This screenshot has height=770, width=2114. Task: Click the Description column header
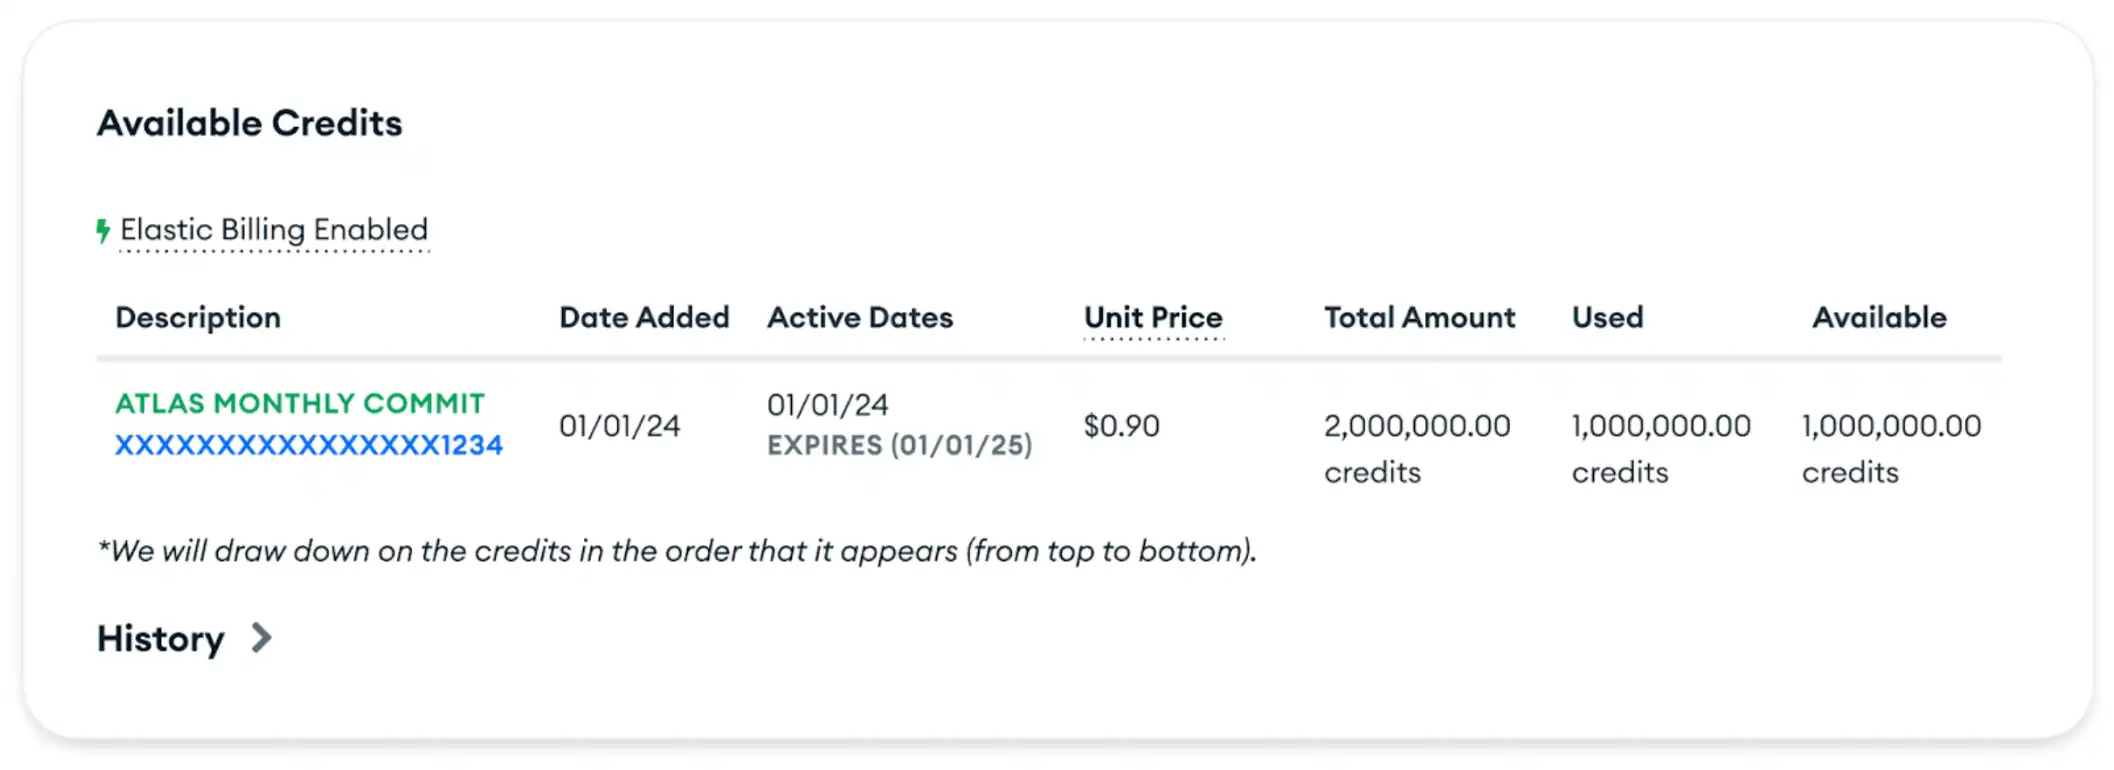[x=197, y=317]
